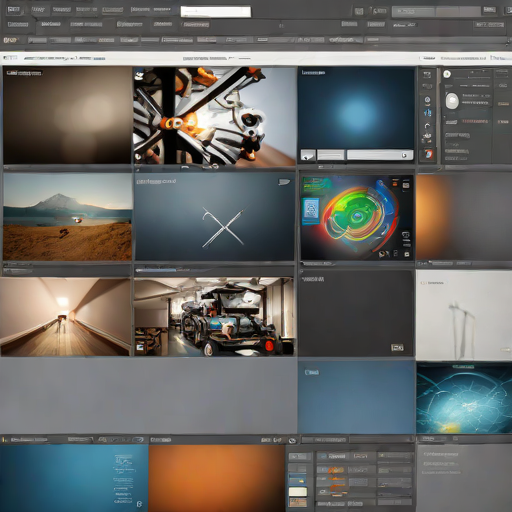Click the wide gray bar beneath blue glow preview
512x512 pixels.
point(380,155)
